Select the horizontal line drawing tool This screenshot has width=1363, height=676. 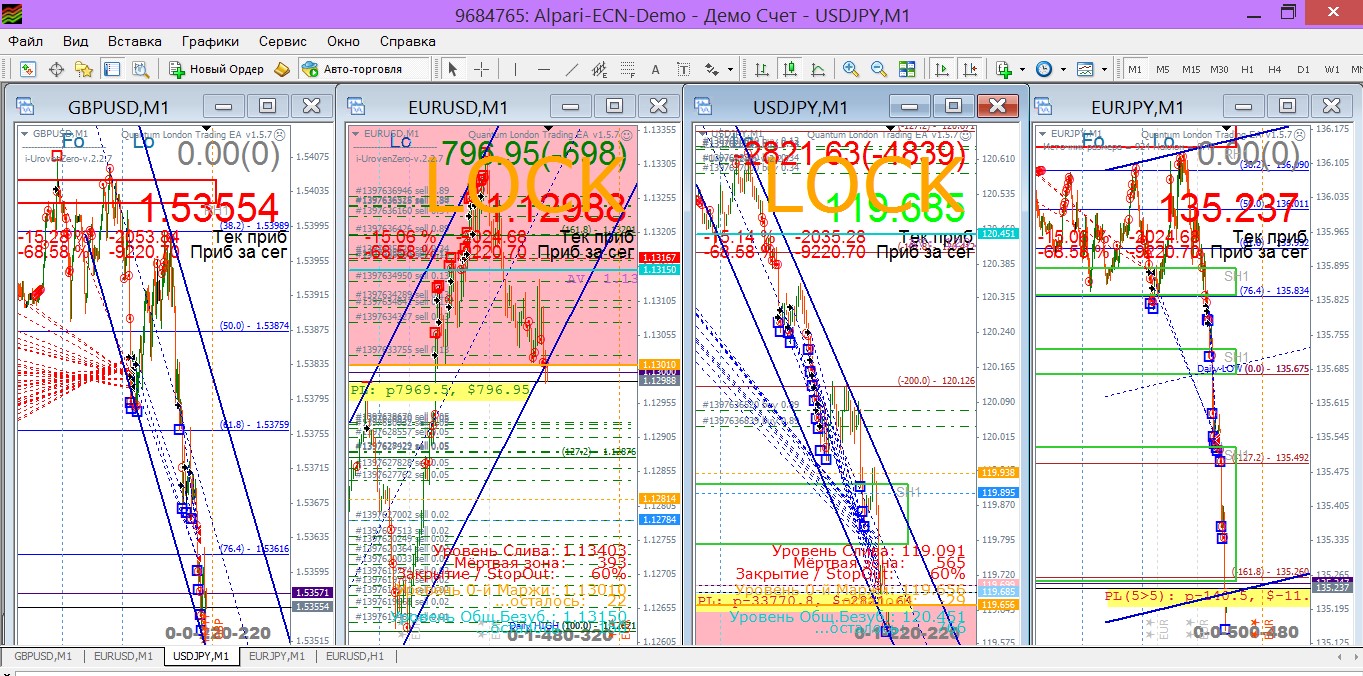point(544,69)
